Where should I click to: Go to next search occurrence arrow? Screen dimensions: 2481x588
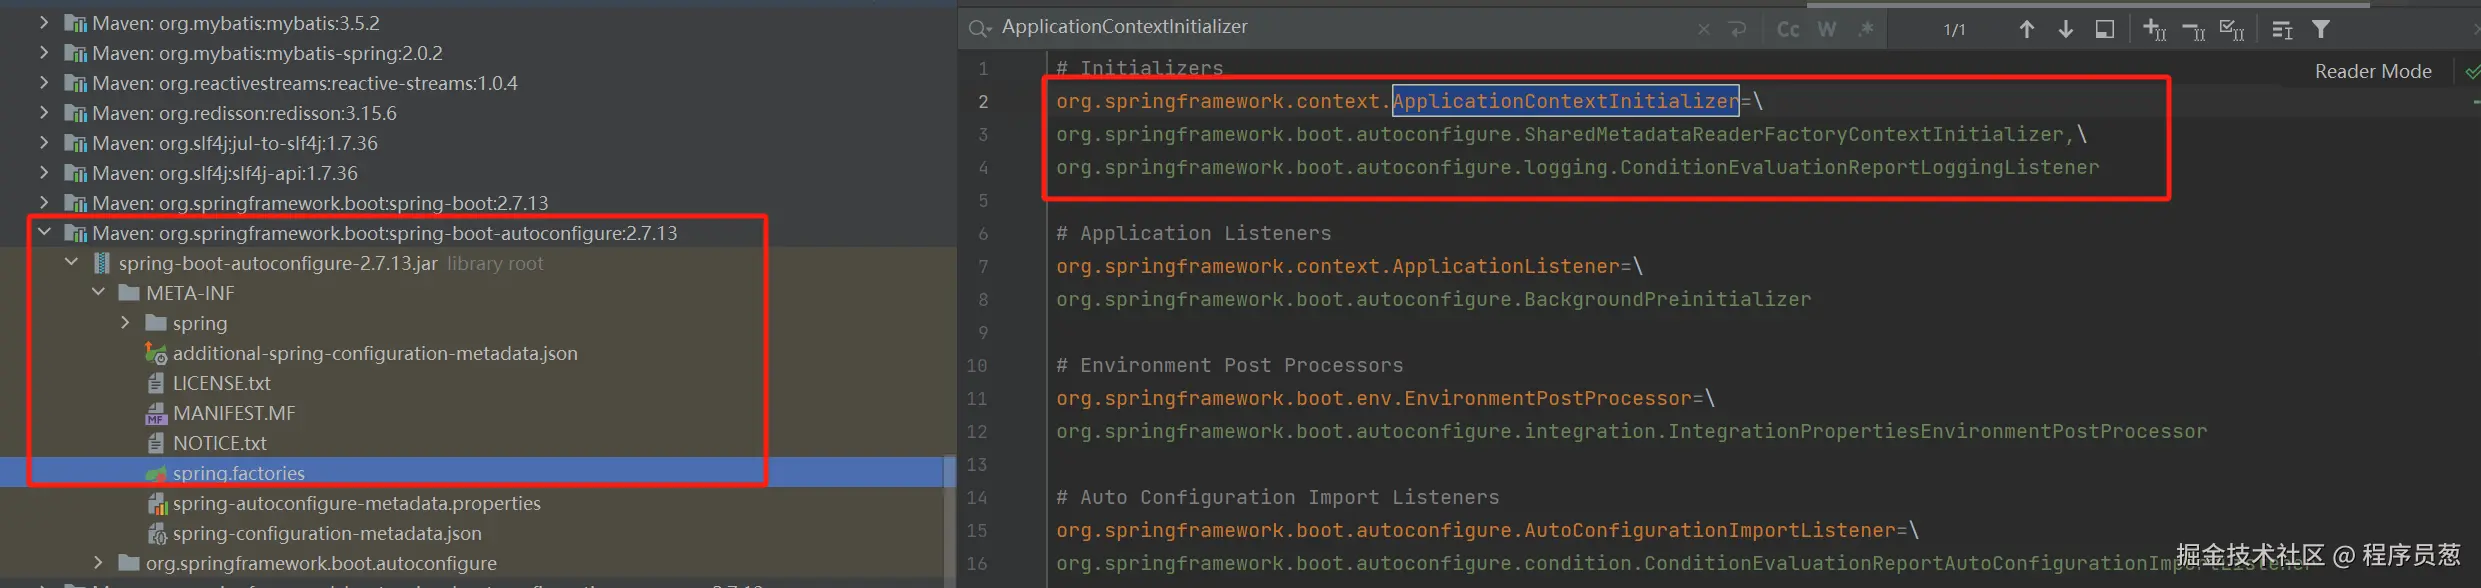[2065, 29]
